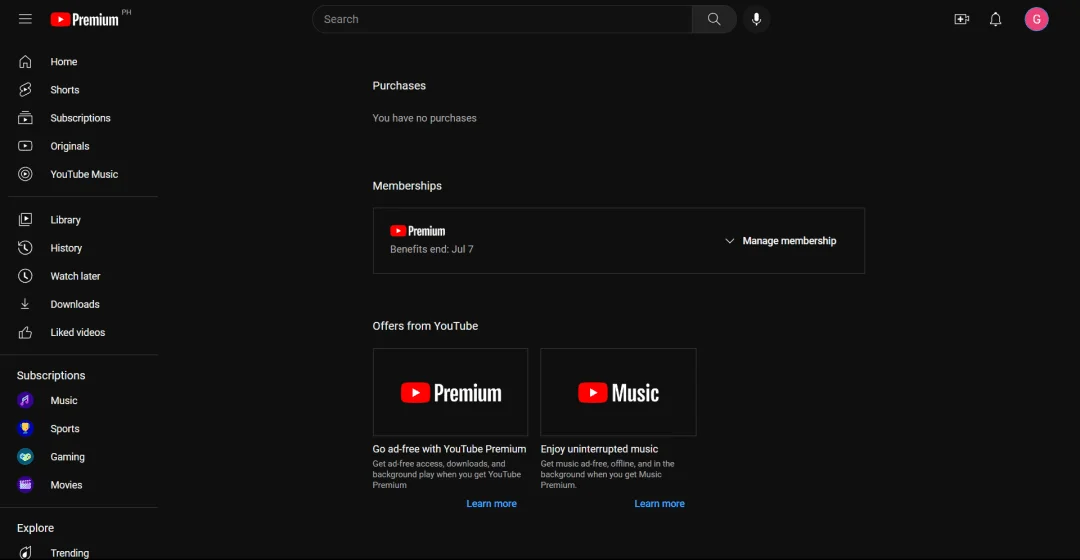
Task: Click 'Go ad-free with YouTube Premium' title
Action: coord(449,449)
